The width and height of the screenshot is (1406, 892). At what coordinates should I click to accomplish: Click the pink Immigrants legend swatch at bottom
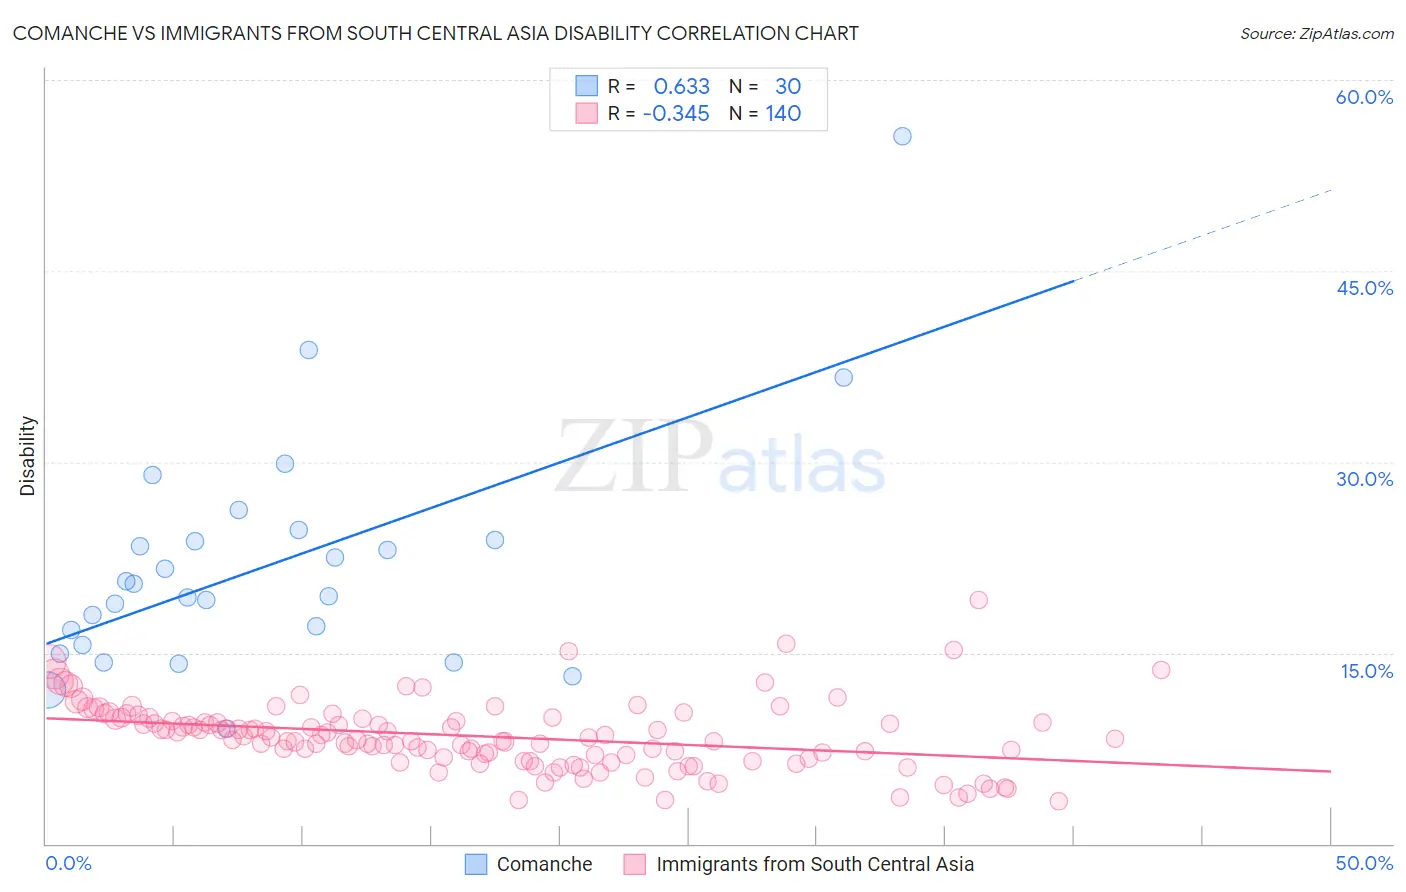(x=635, y=864)
